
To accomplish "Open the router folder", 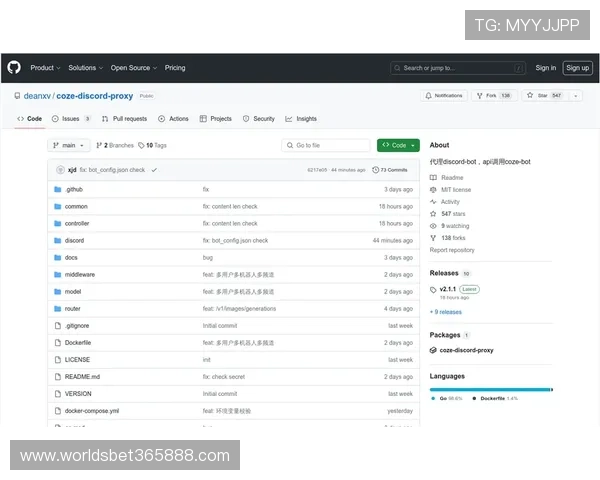I will tap(72, 309).
